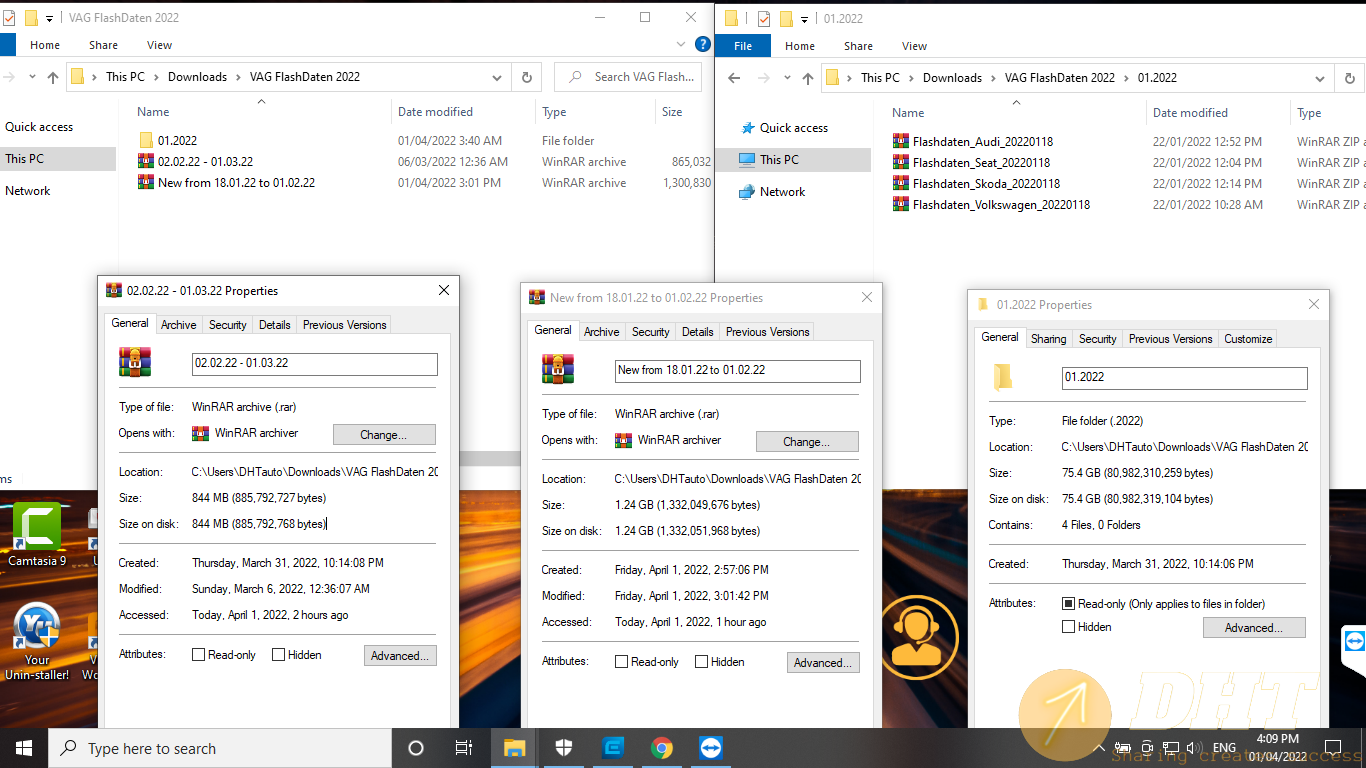Open Windows Security shield in taskbar
Image resolution: width=1366 pixels, height=768 pixels.
pyautogui.click(x=564, y=748)
